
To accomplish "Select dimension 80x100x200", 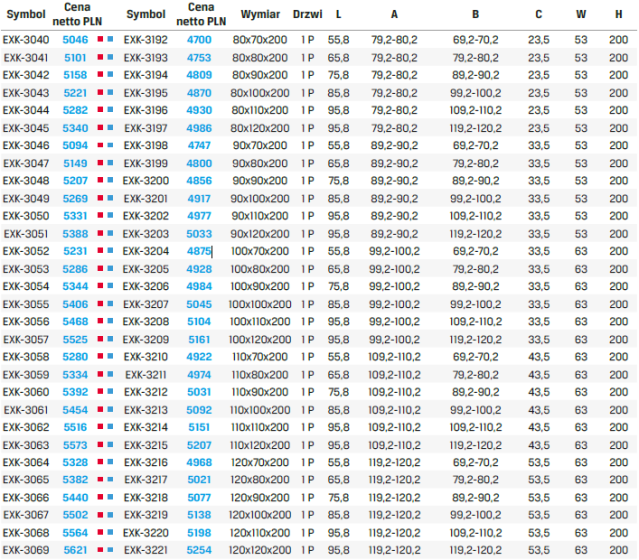I will pyautogui.click(x=260, y=93).
